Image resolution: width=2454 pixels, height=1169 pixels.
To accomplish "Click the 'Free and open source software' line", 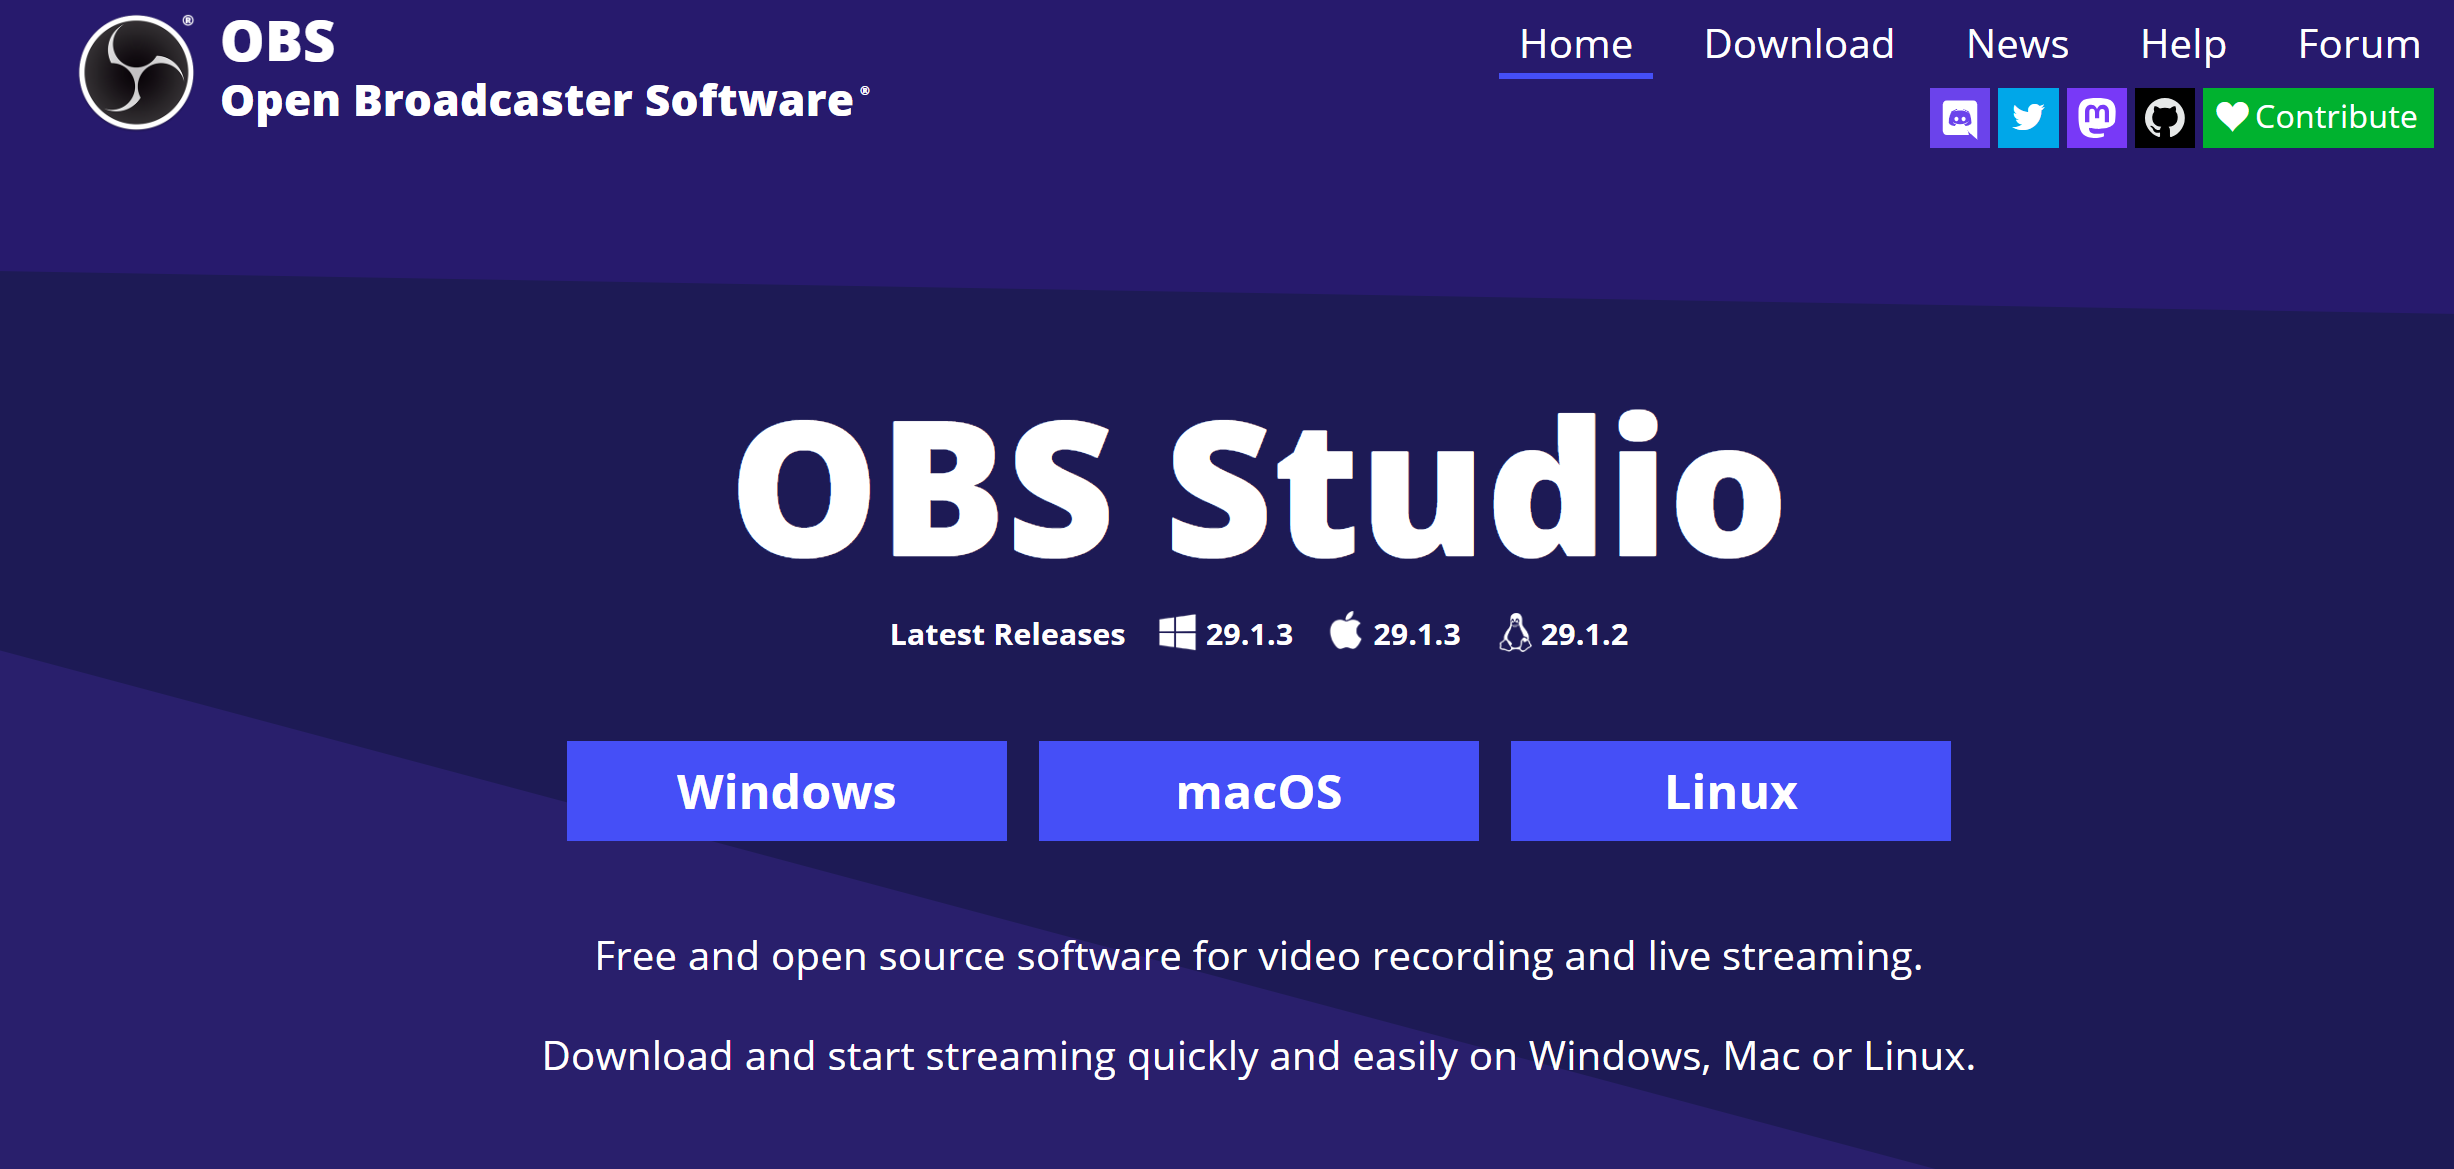I will (1258, 957).
